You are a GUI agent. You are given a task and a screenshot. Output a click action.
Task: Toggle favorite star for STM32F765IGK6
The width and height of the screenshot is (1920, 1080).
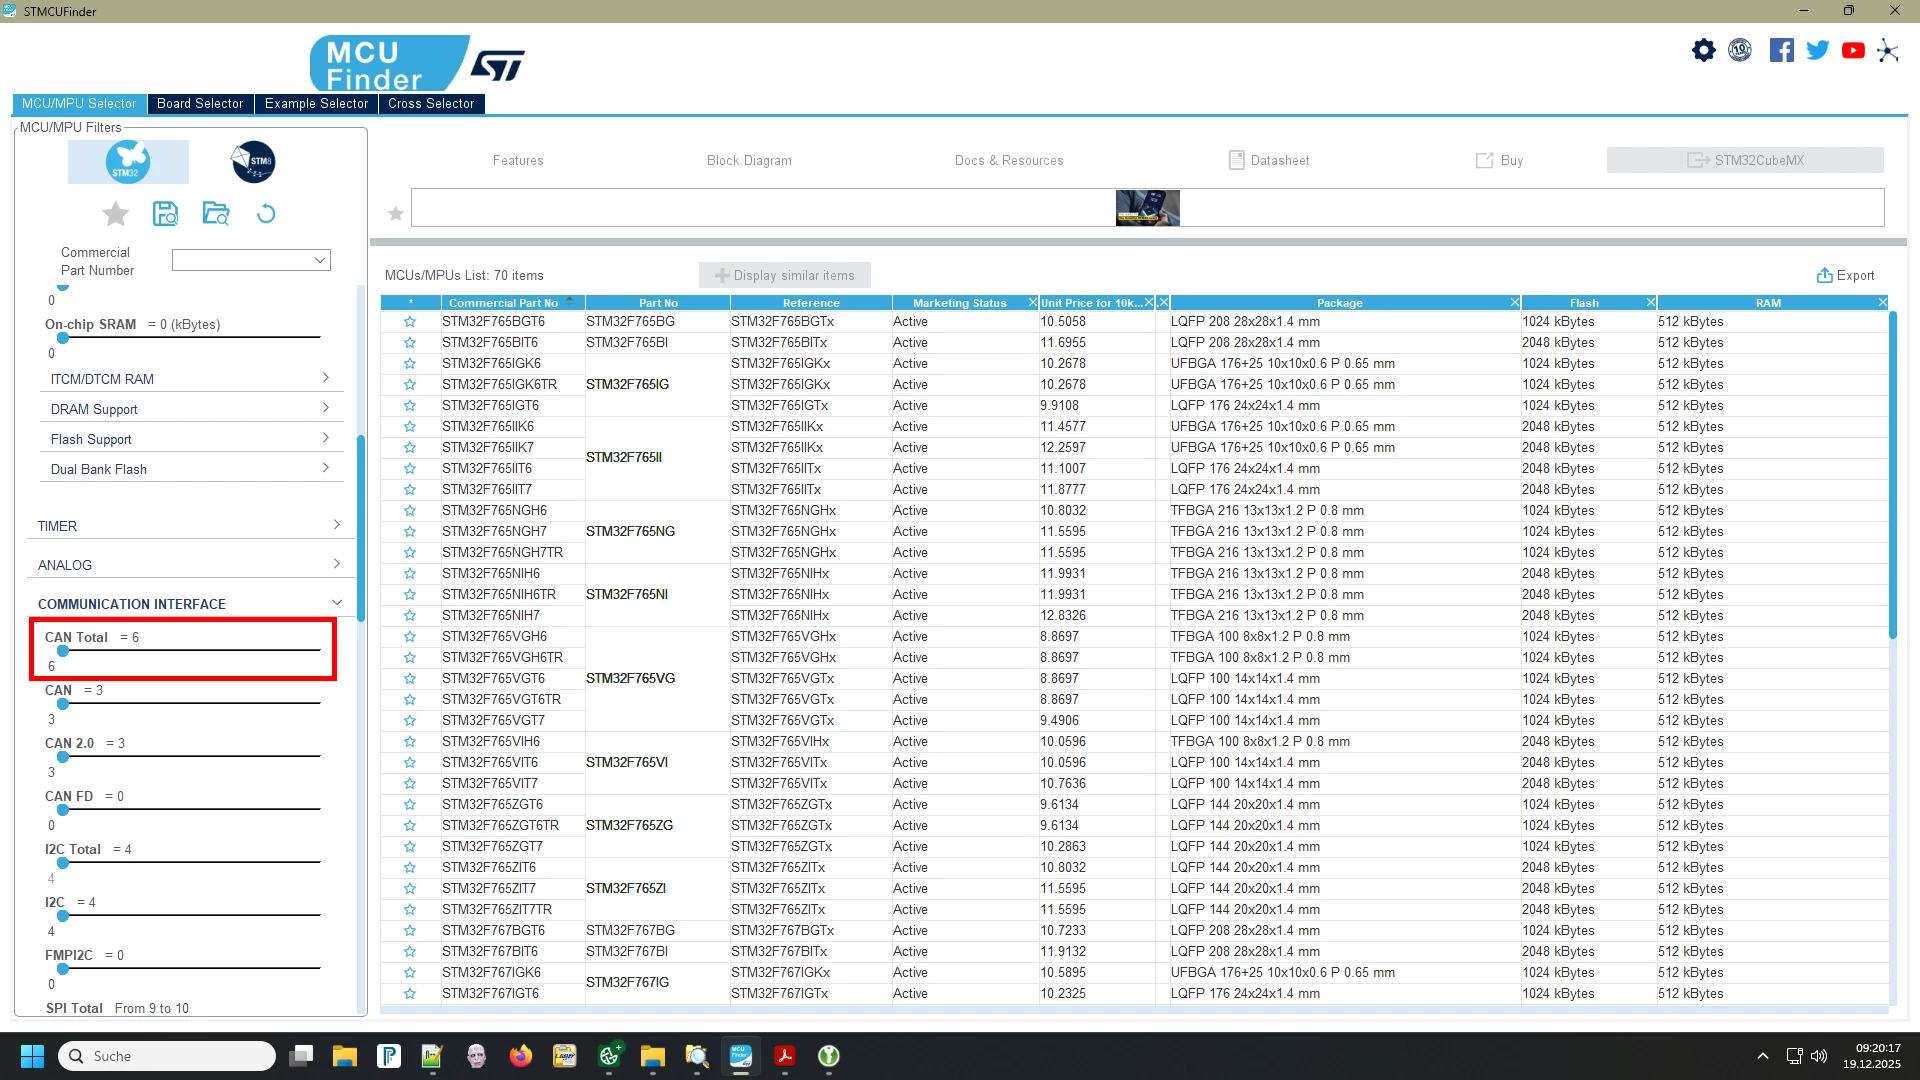pyautogui.click(x=410, y=364)
